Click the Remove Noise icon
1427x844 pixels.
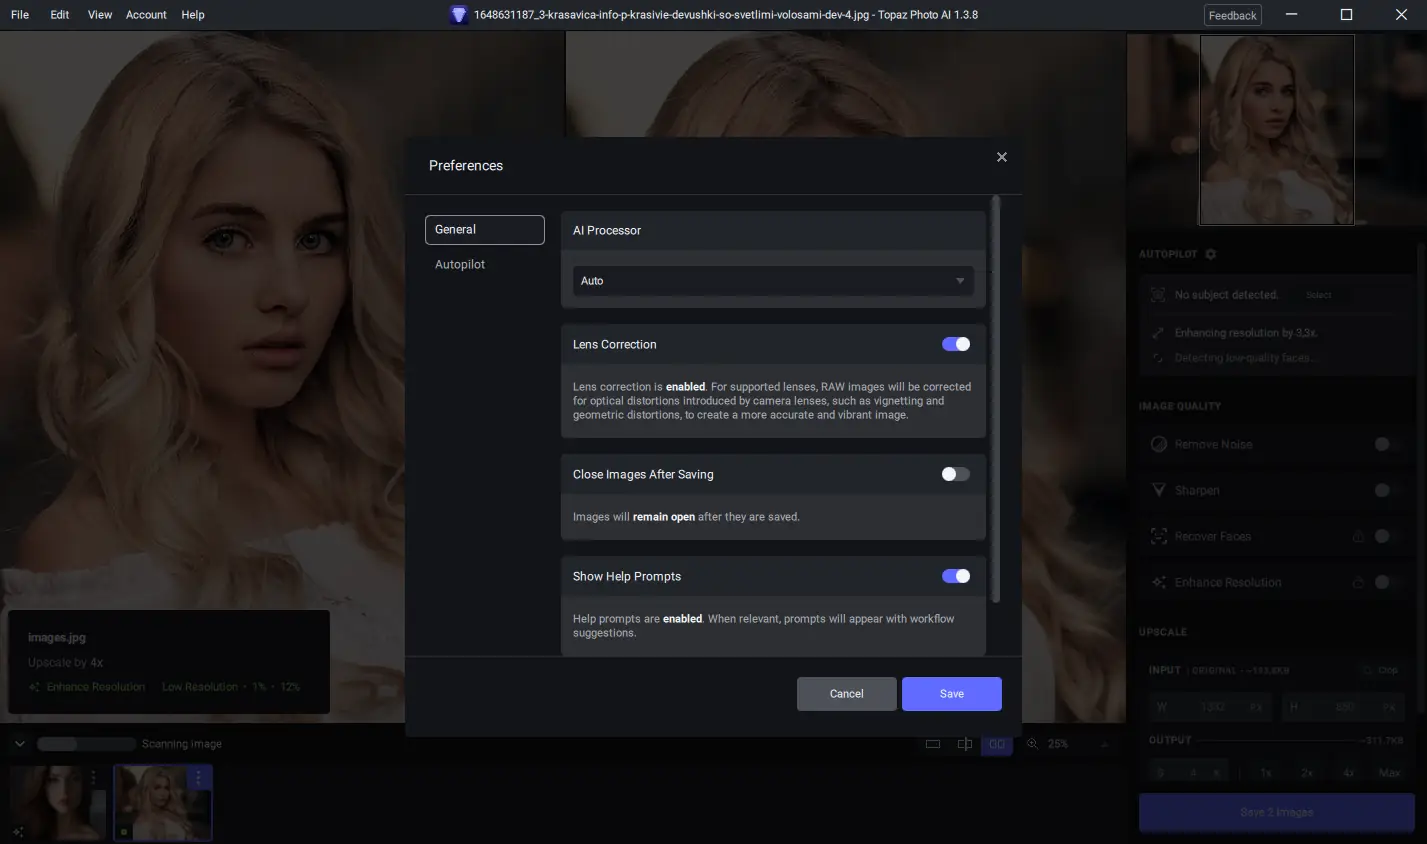coord(1159,444)
